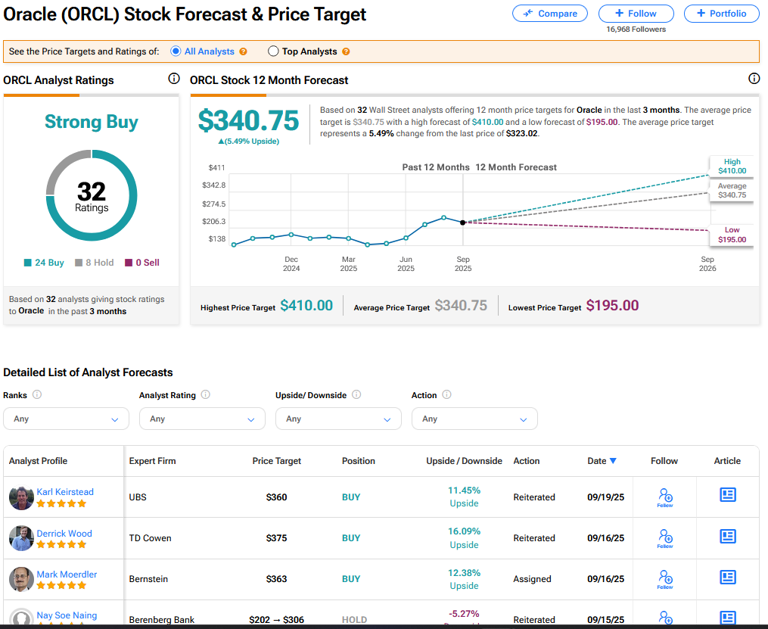Expand the Ranks dropdown

coord(65,419)
